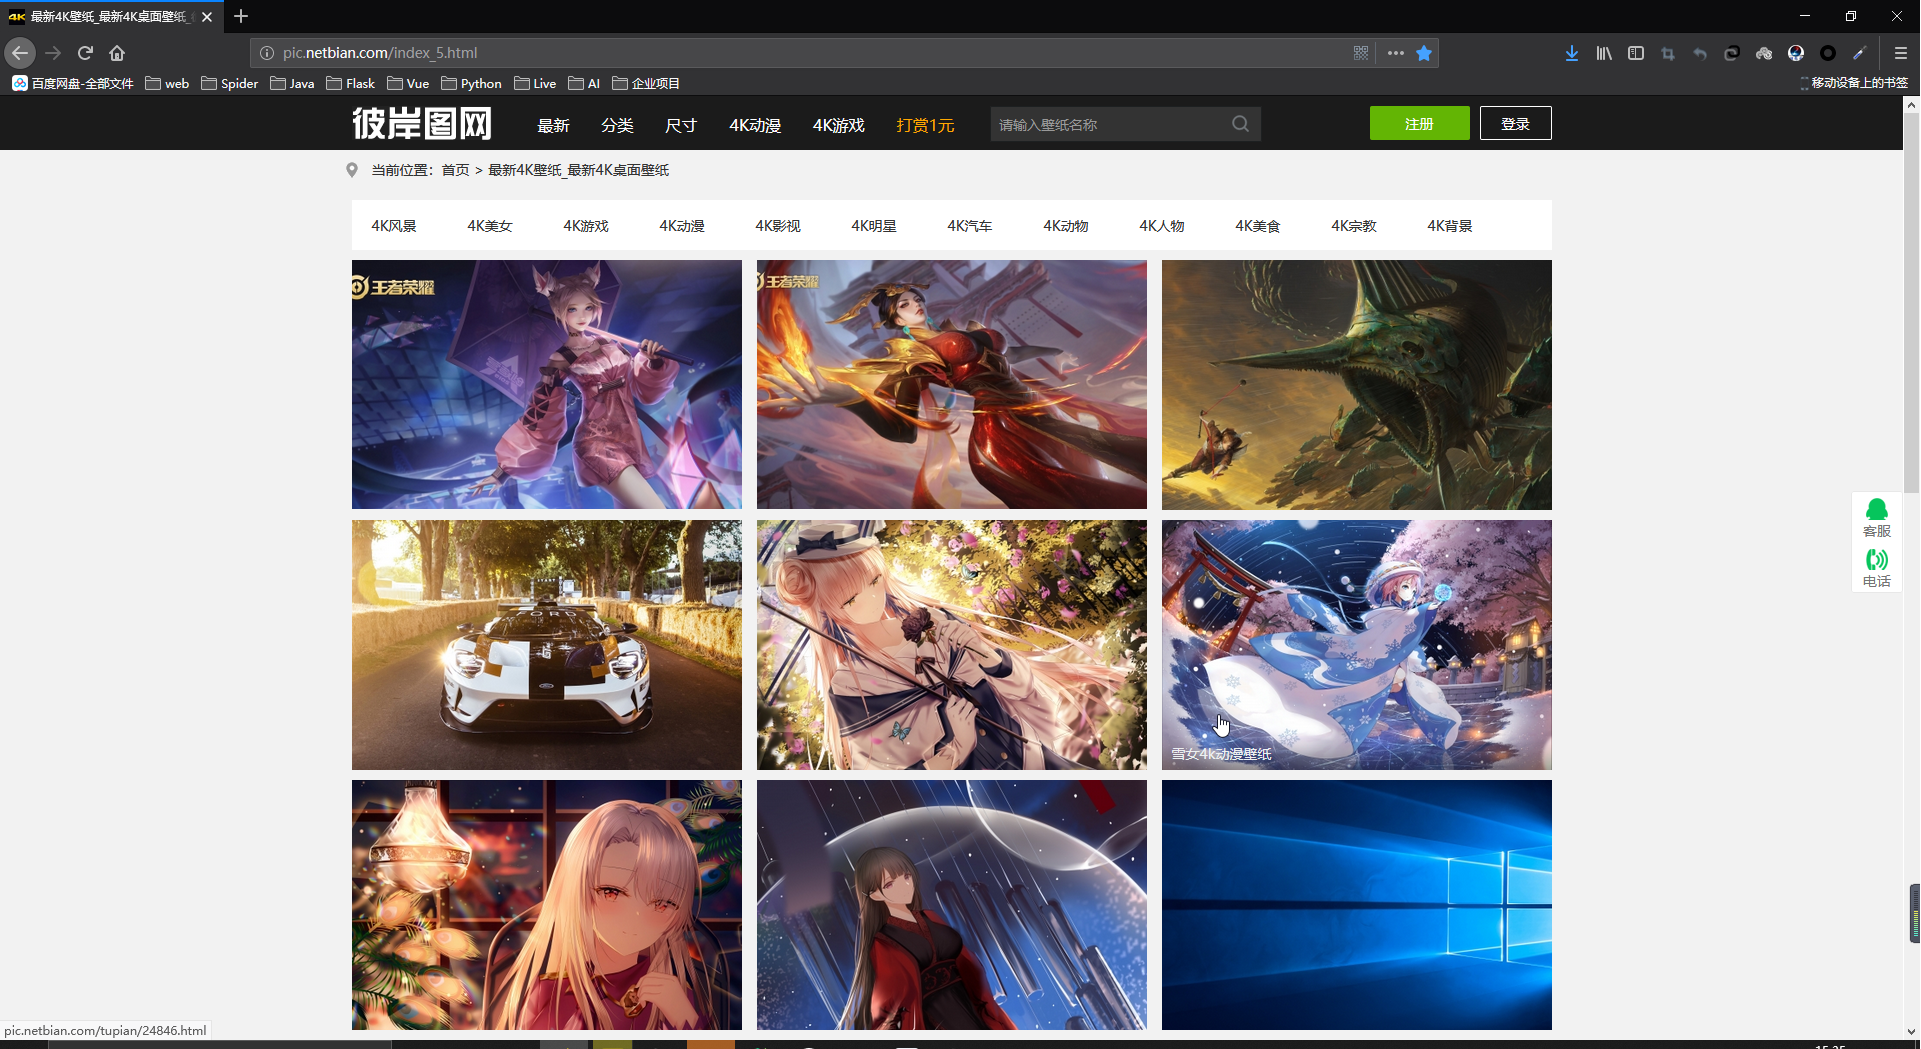Click the 登录 button

(1515, 123)
